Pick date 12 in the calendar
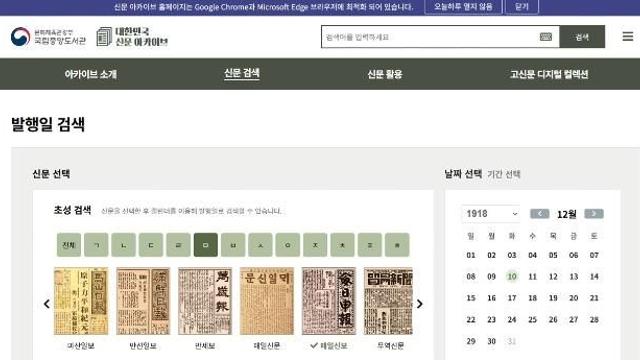Viewport: 640px width, 360px height. (553, 276)
